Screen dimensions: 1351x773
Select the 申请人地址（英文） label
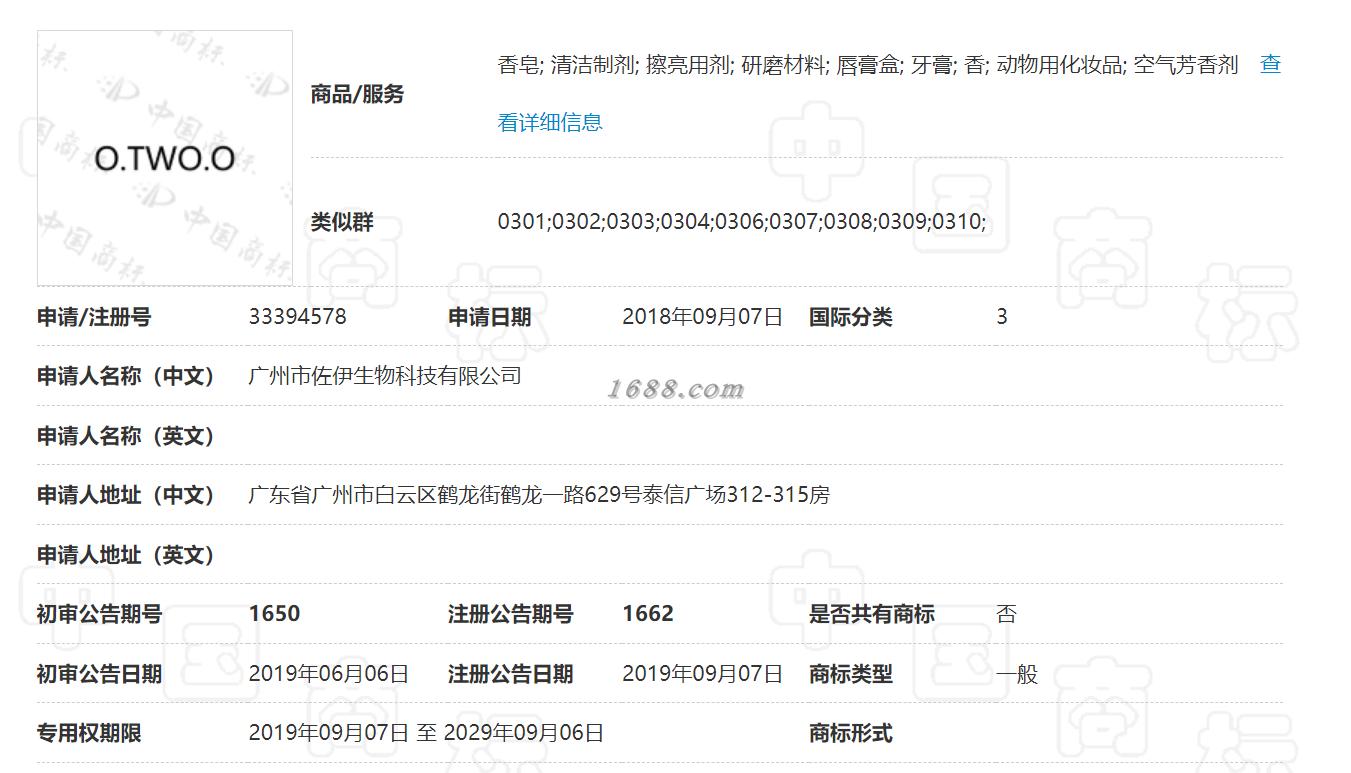pos(126,555)
